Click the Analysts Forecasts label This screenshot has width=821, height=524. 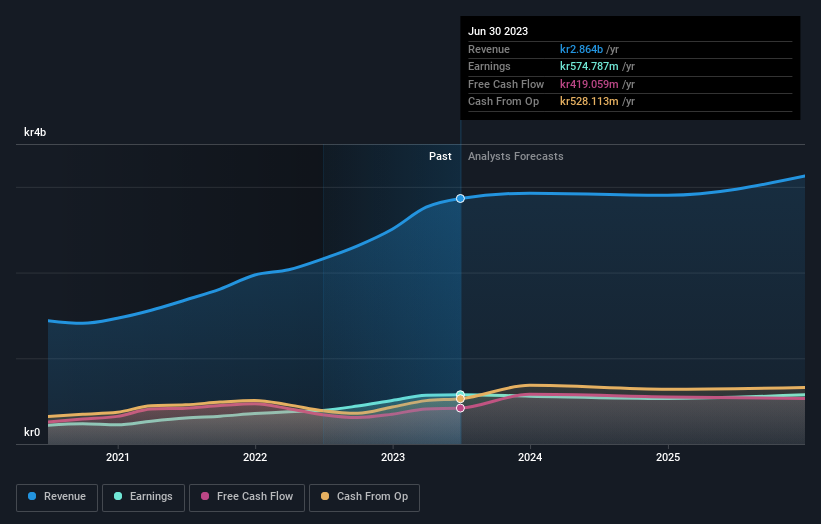point(516,156)
